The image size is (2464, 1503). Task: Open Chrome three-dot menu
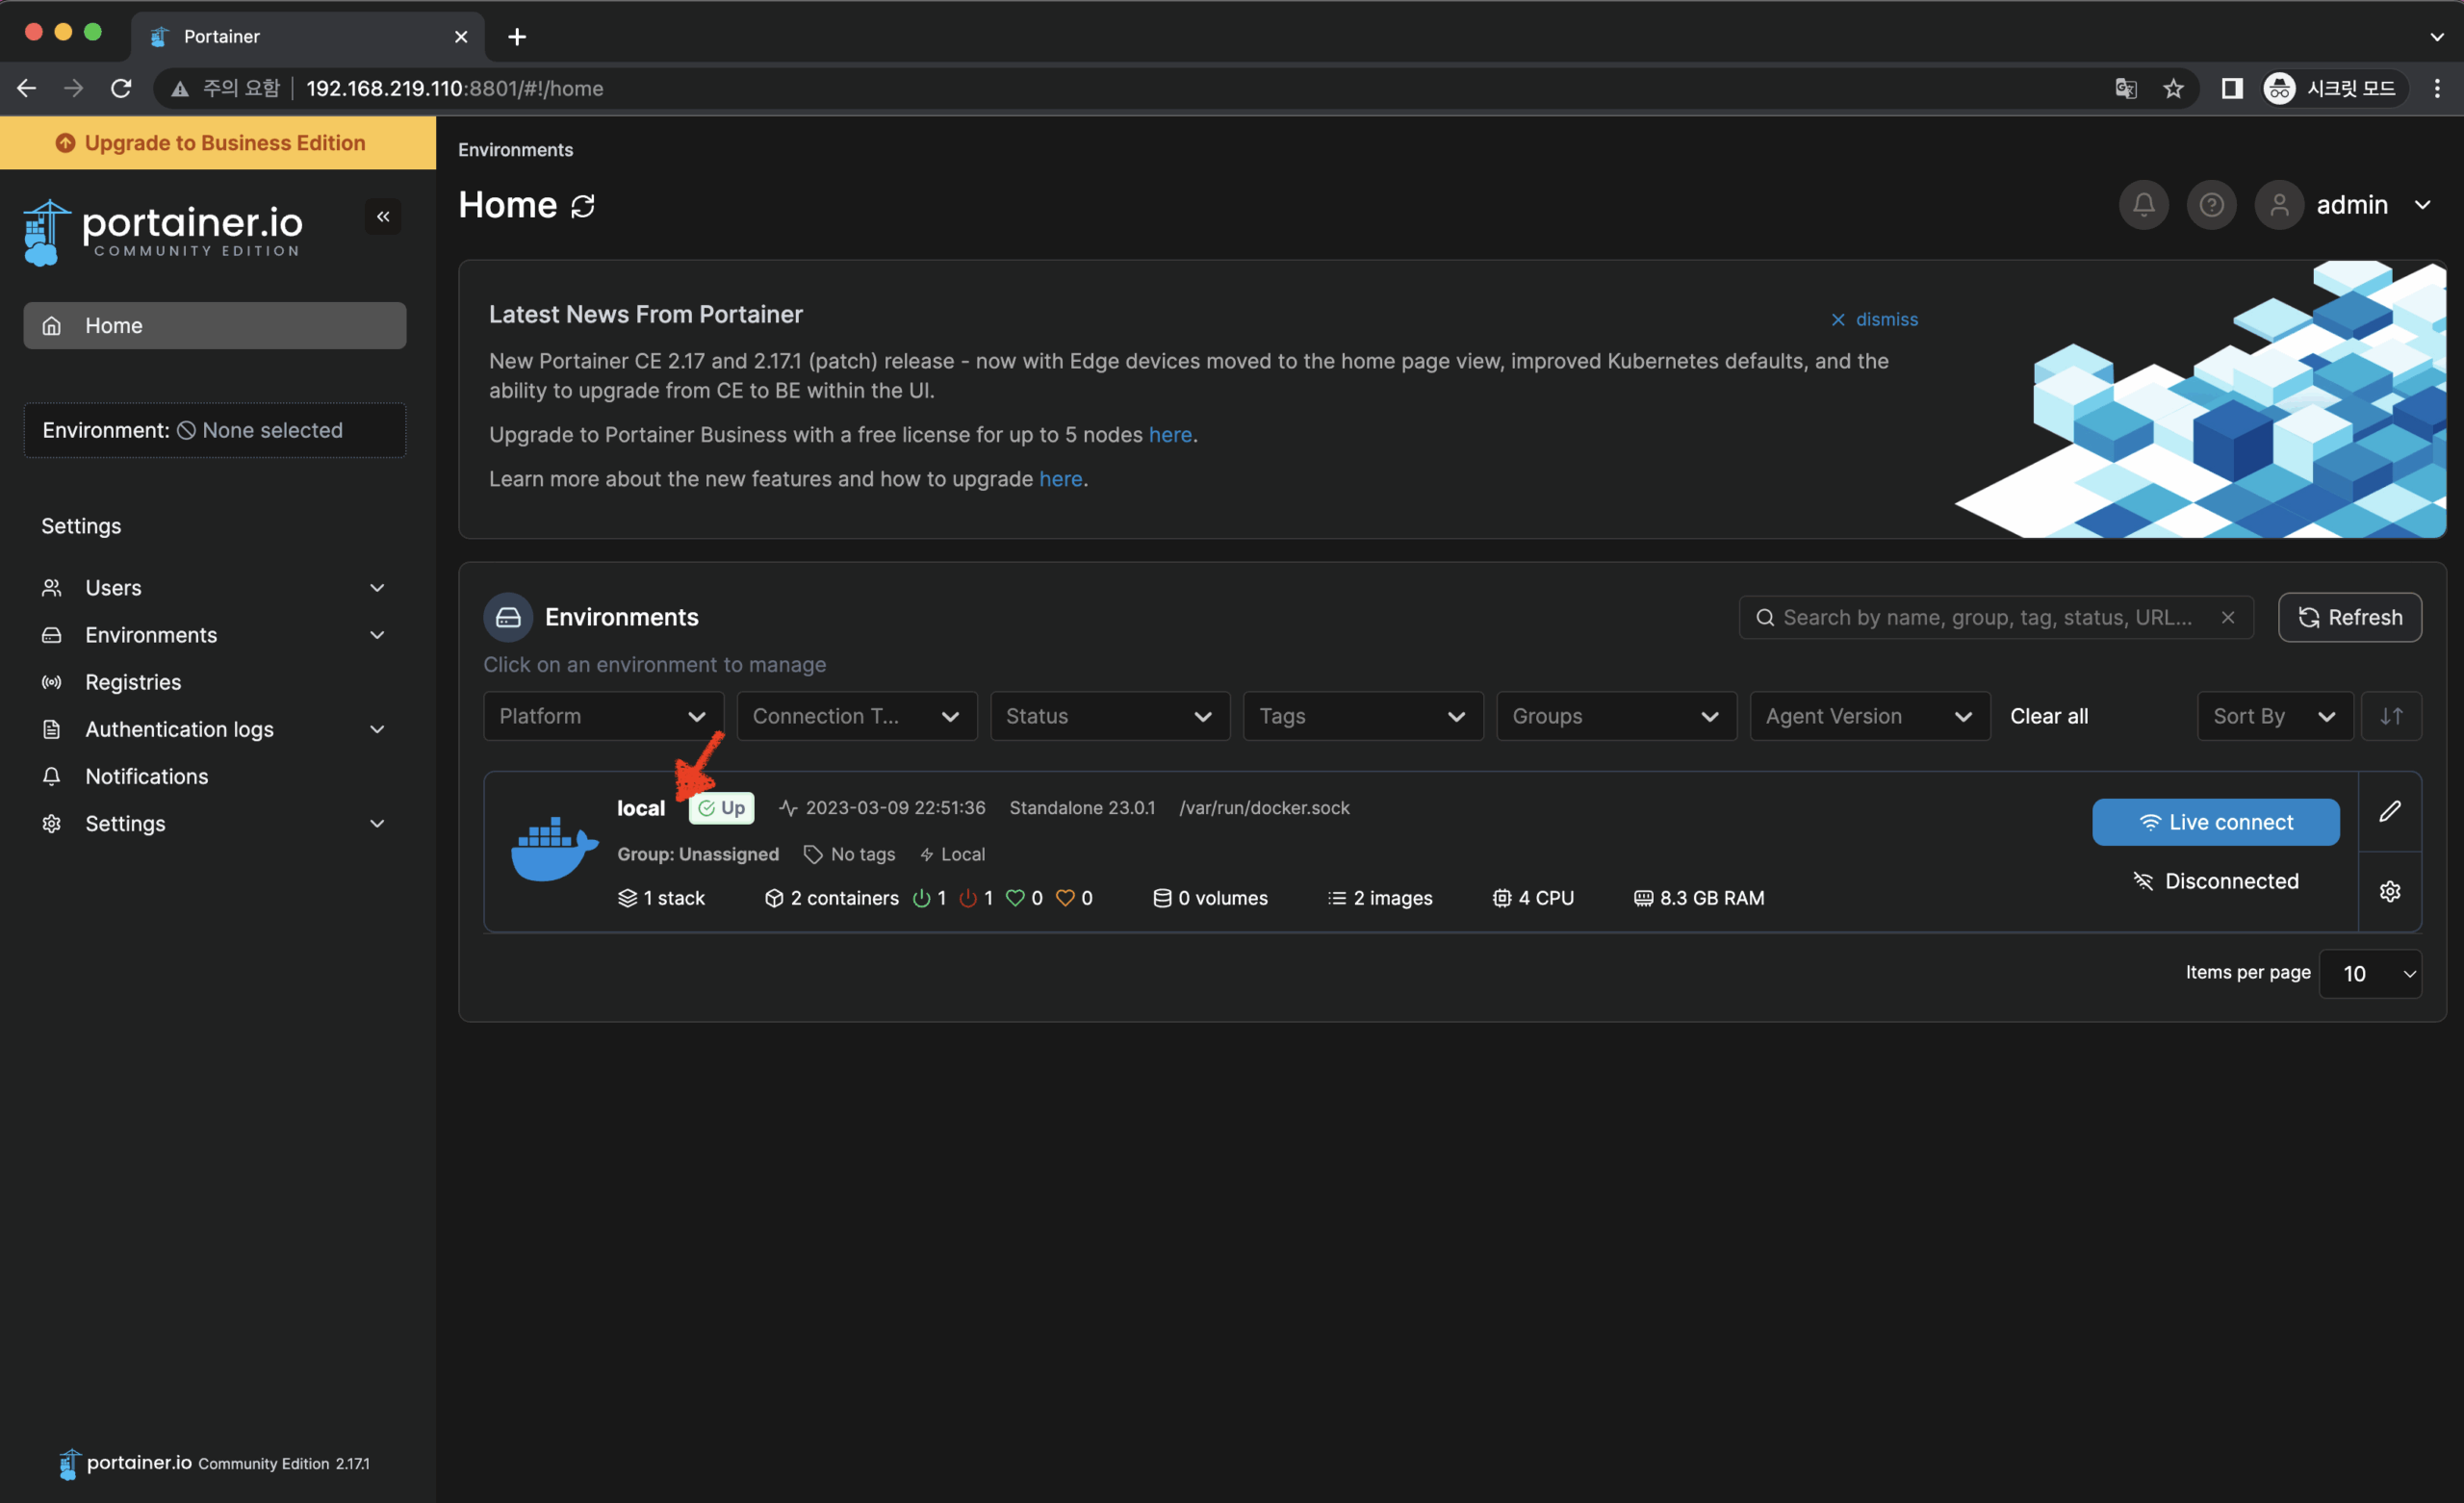(x=2437, y=89)
